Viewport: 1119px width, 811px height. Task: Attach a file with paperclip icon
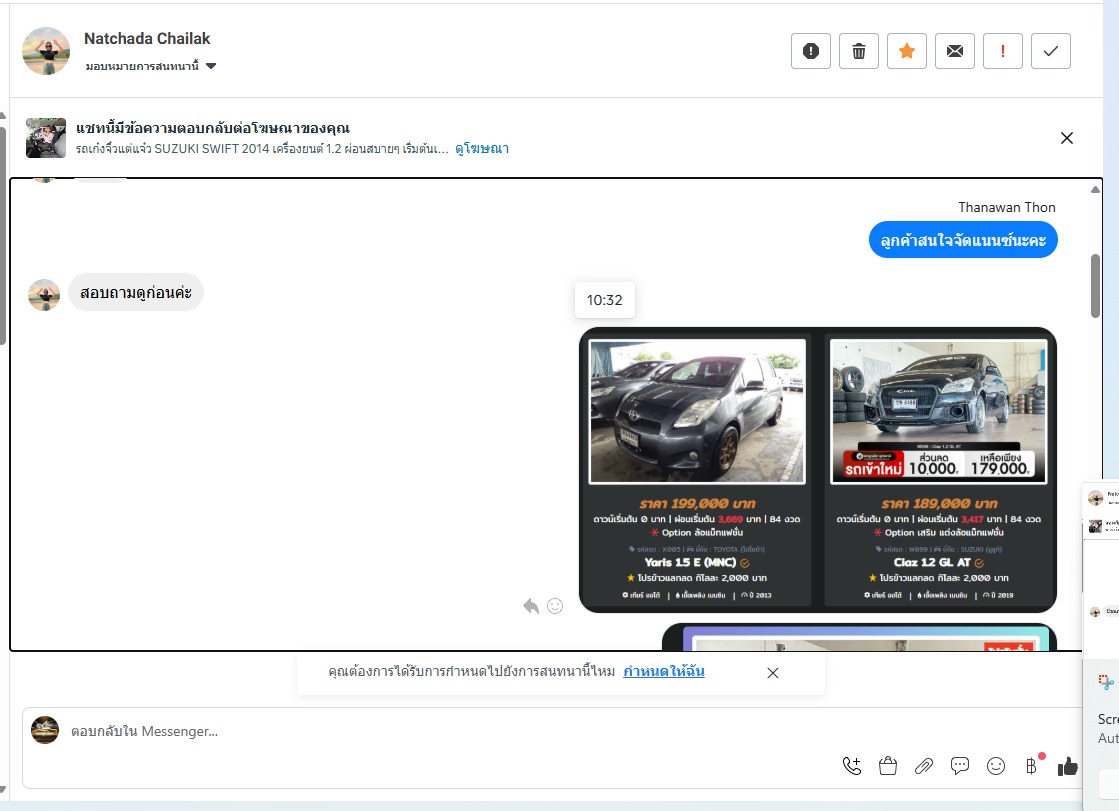coord(923,766)
